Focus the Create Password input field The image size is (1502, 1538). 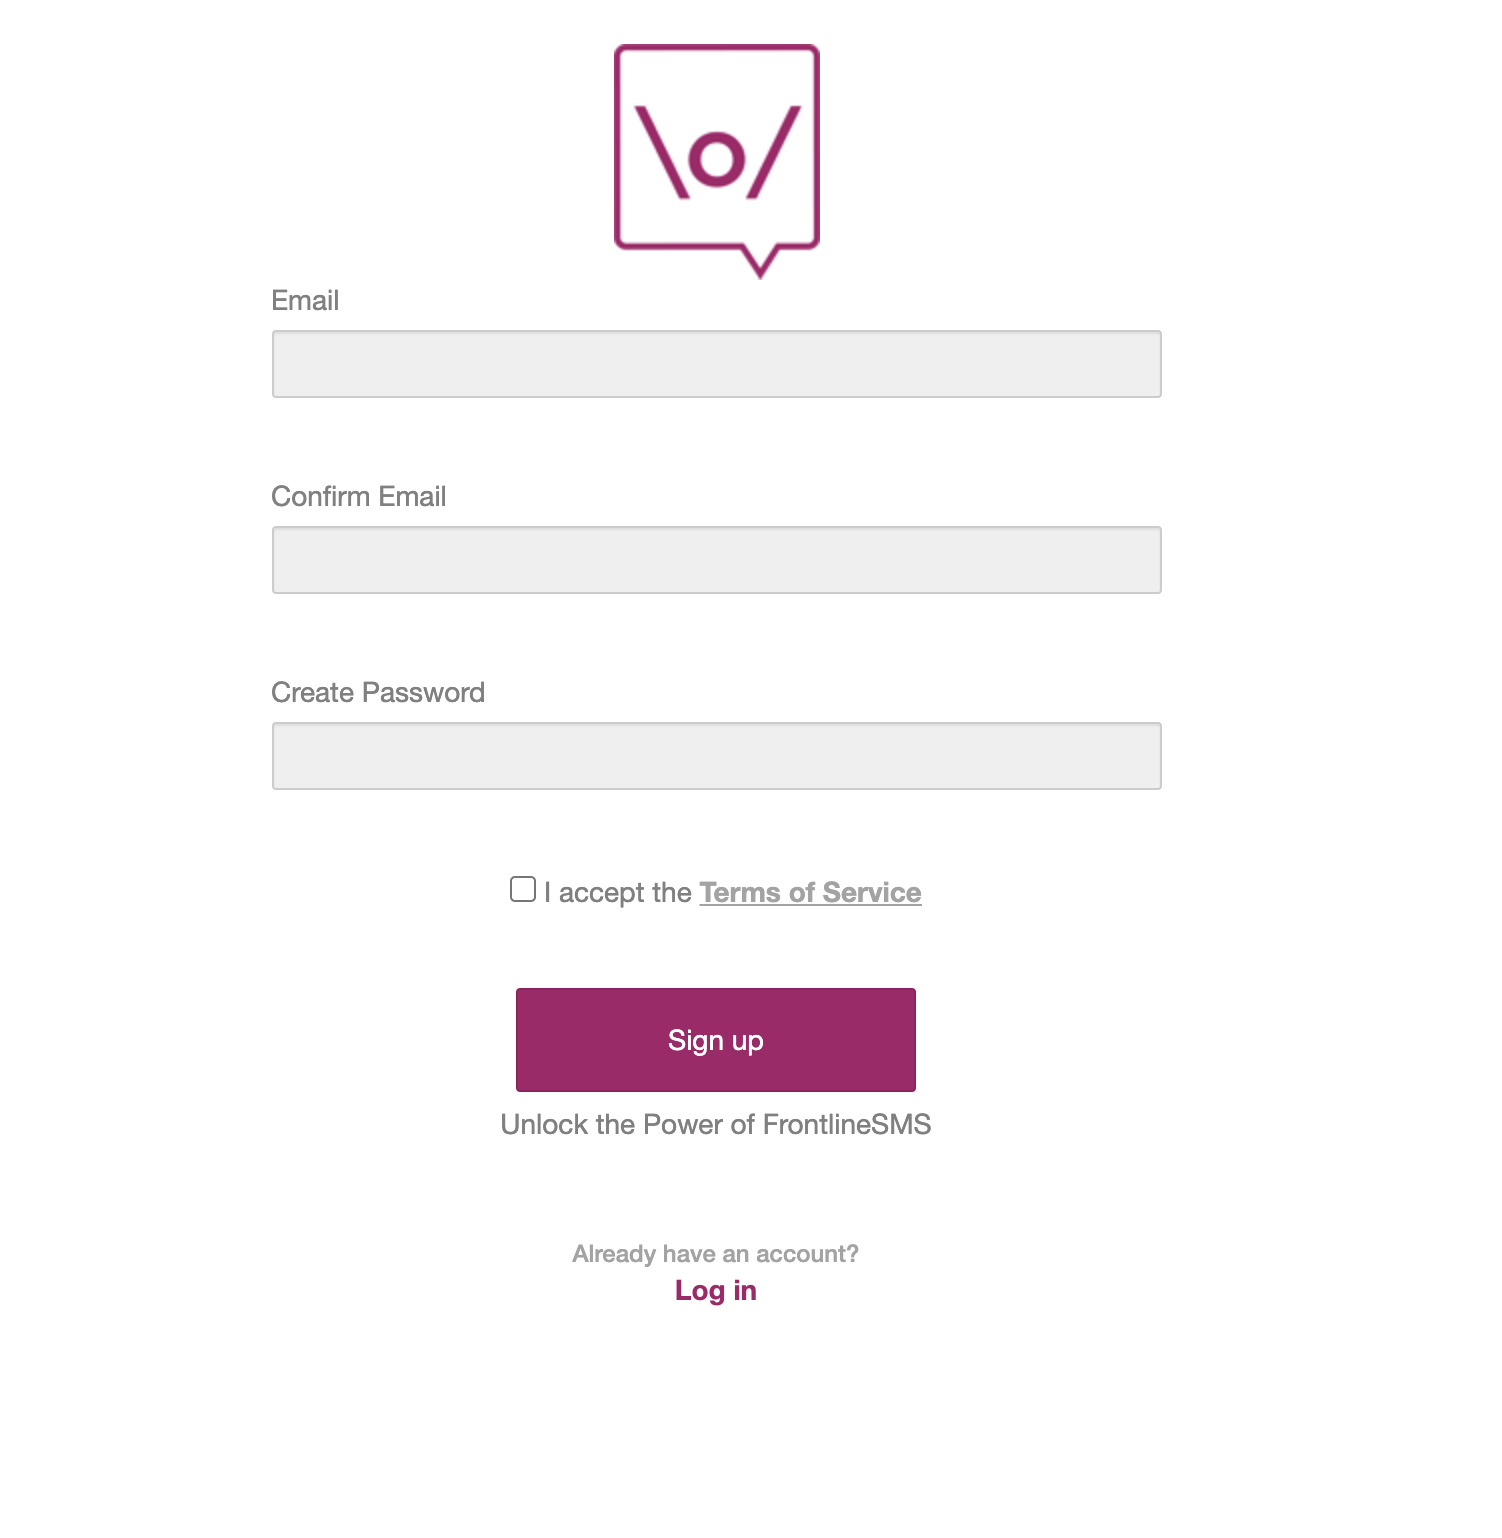[x=717, y=756]
